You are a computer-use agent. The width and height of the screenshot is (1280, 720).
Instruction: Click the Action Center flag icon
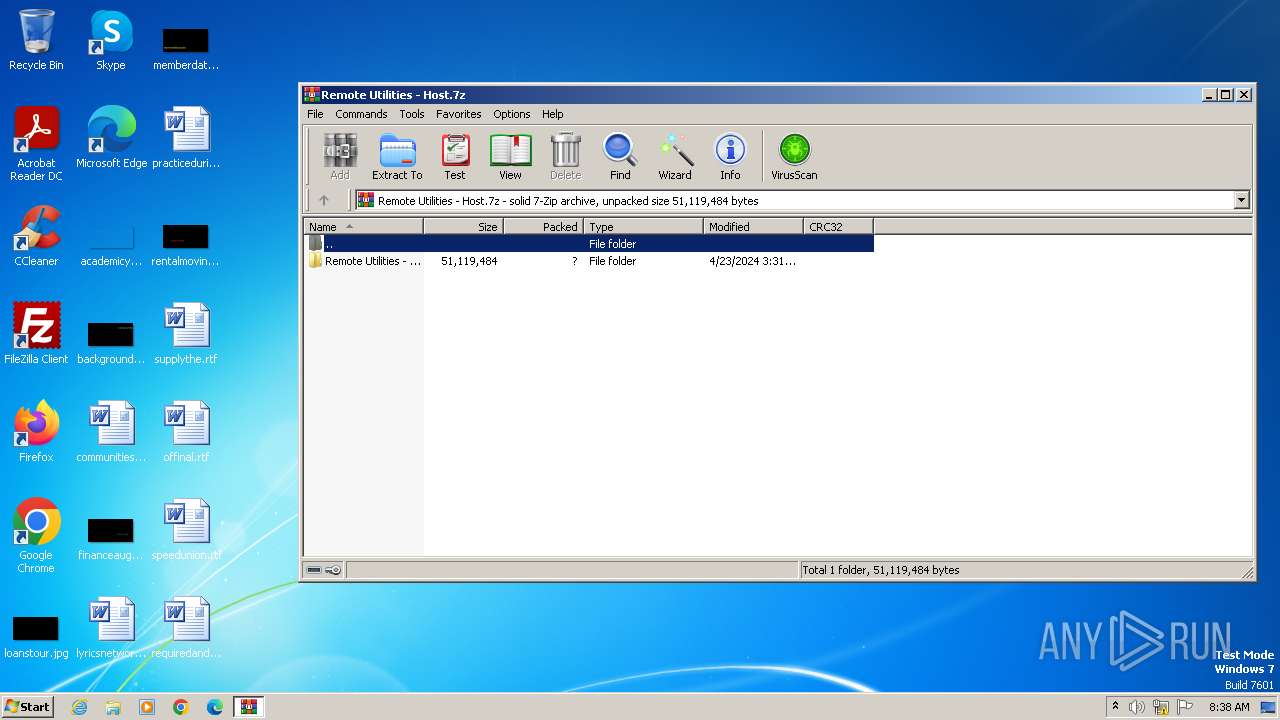click(1185, 707)
